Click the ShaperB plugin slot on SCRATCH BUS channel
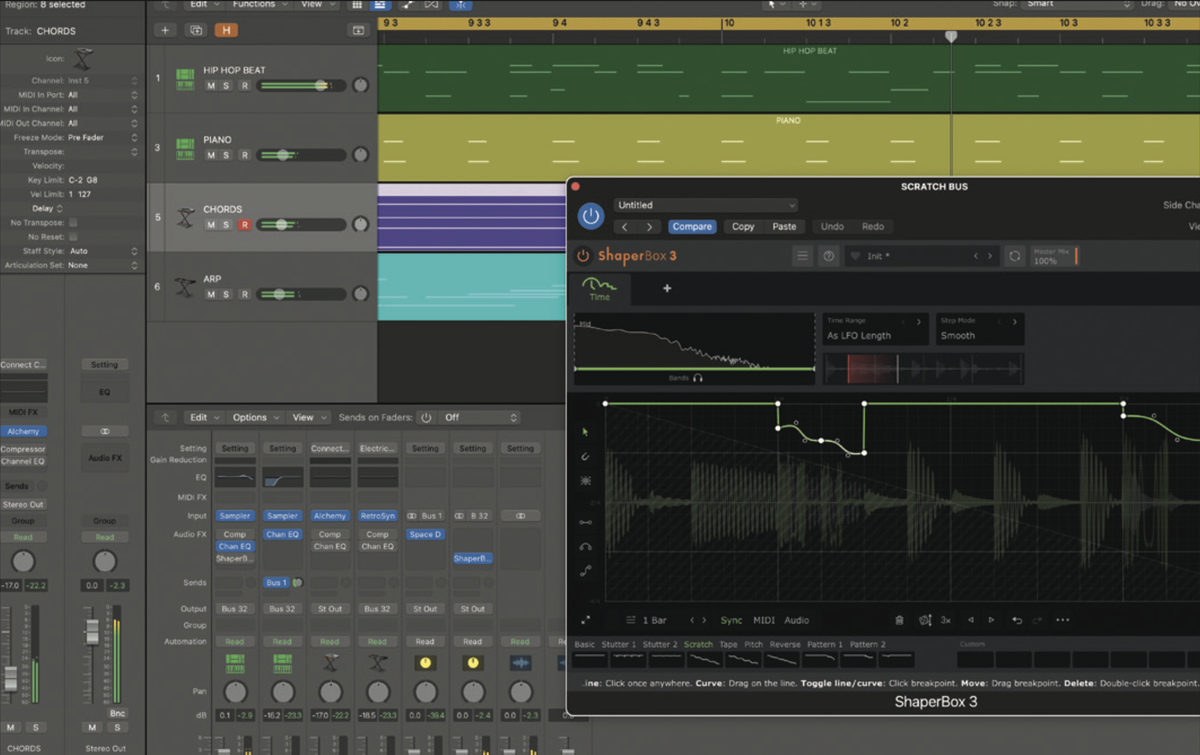The image size is (1200, 755). point(472,558)
